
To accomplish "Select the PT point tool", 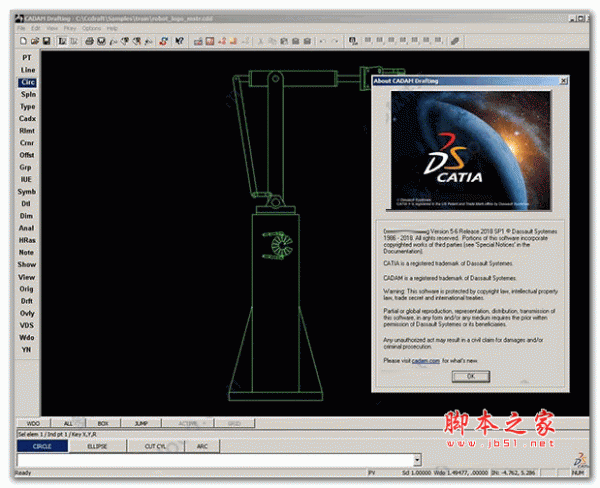I will point(27,58).
